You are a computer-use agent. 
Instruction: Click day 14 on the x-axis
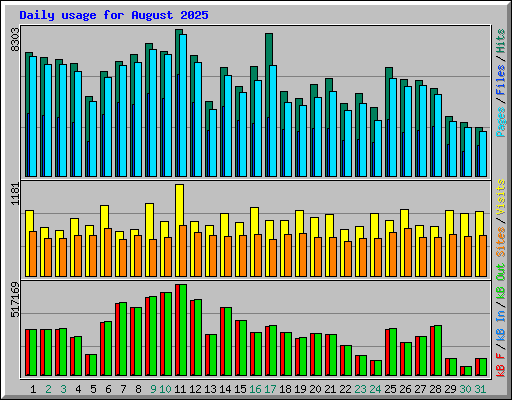click(x=225, y=389)
